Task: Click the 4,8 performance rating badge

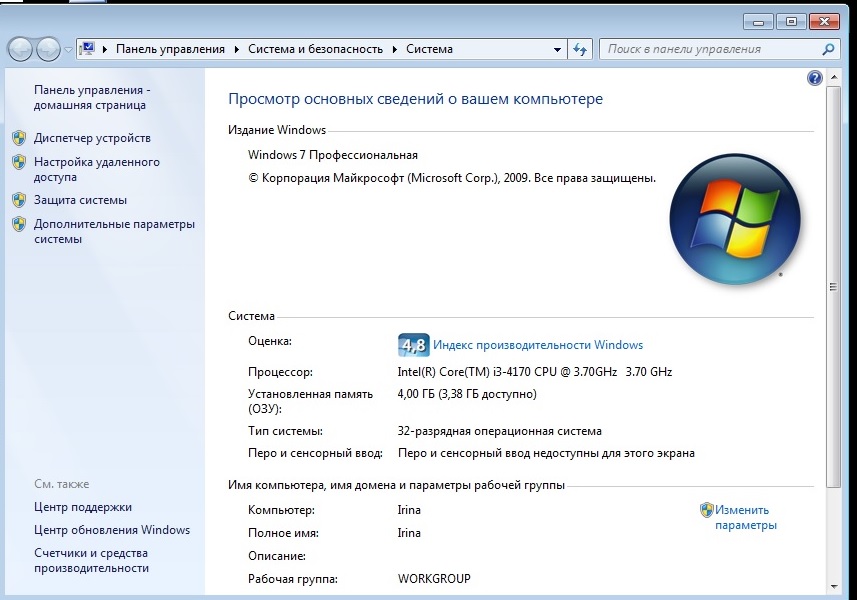Action: pyautogui.click(x=413, y=345)
